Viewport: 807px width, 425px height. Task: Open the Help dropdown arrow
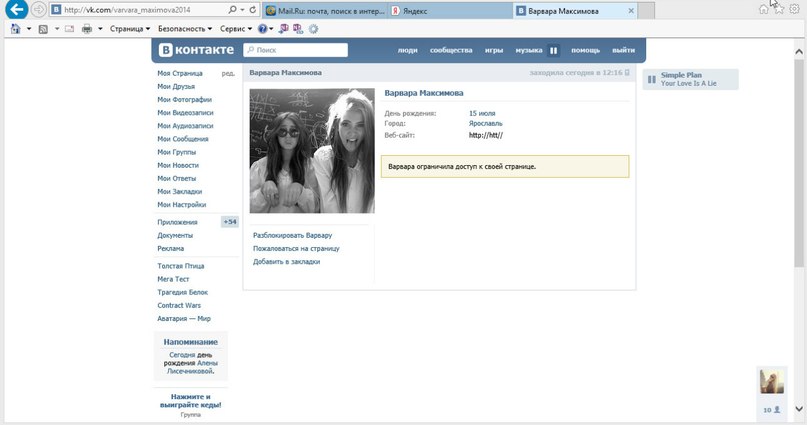pyautogui.click(x=271, y=29)
